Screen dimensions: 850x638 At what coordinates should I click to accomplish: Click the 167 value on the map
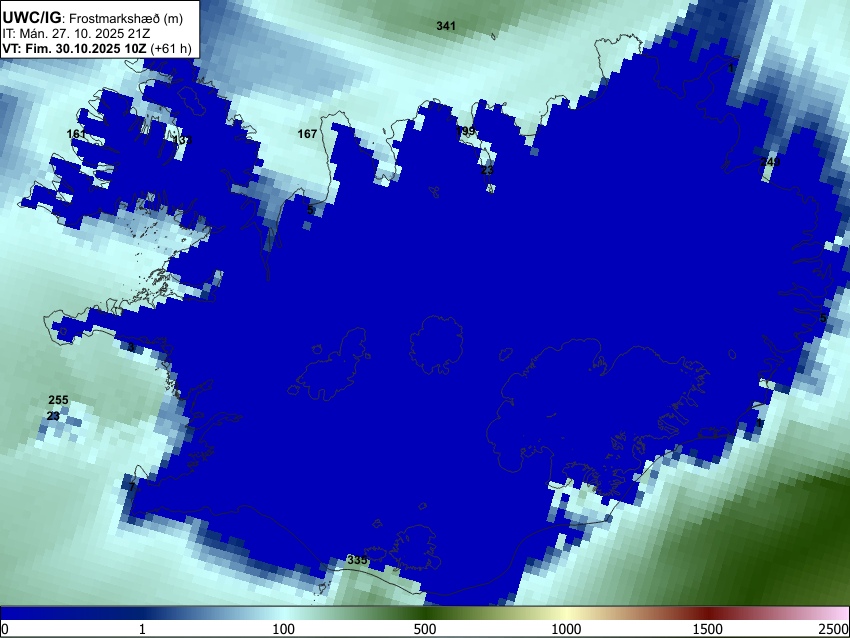click(307, 133)
